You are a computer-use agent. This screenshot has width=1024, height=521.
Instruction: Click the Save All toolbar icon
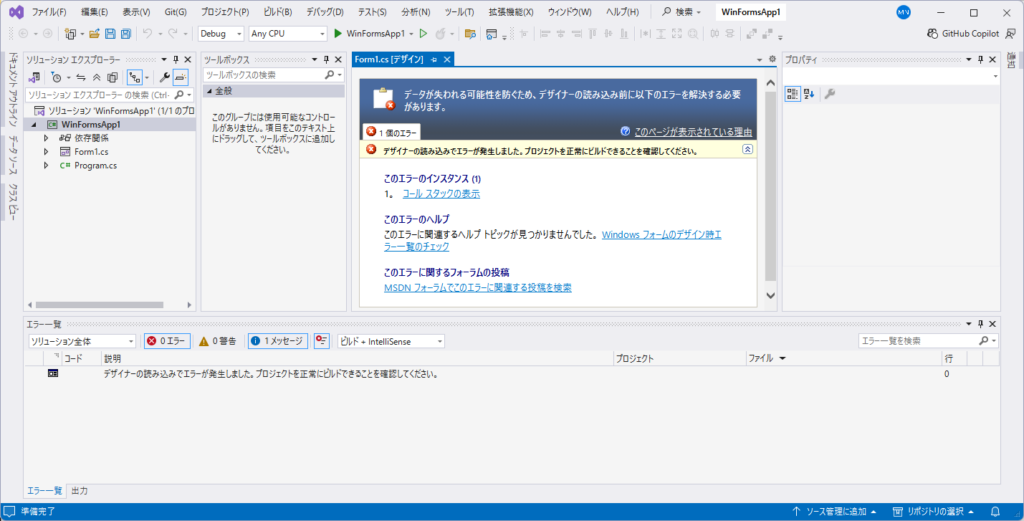pos(125,33)
